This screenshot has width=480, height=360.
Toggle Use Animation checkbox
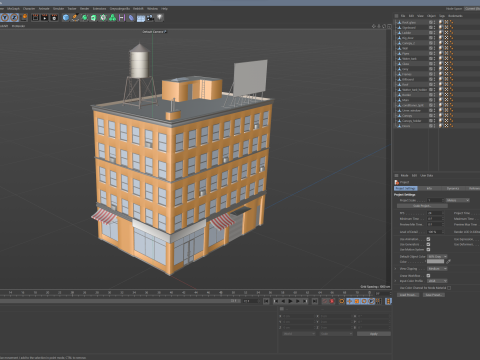coord(428,239)
